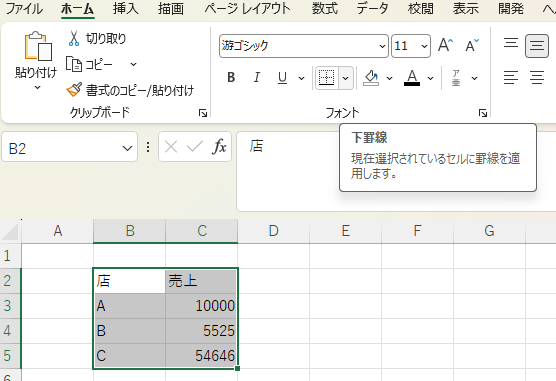
Task: Open the ファイル tab
Action: coord(24,9)
